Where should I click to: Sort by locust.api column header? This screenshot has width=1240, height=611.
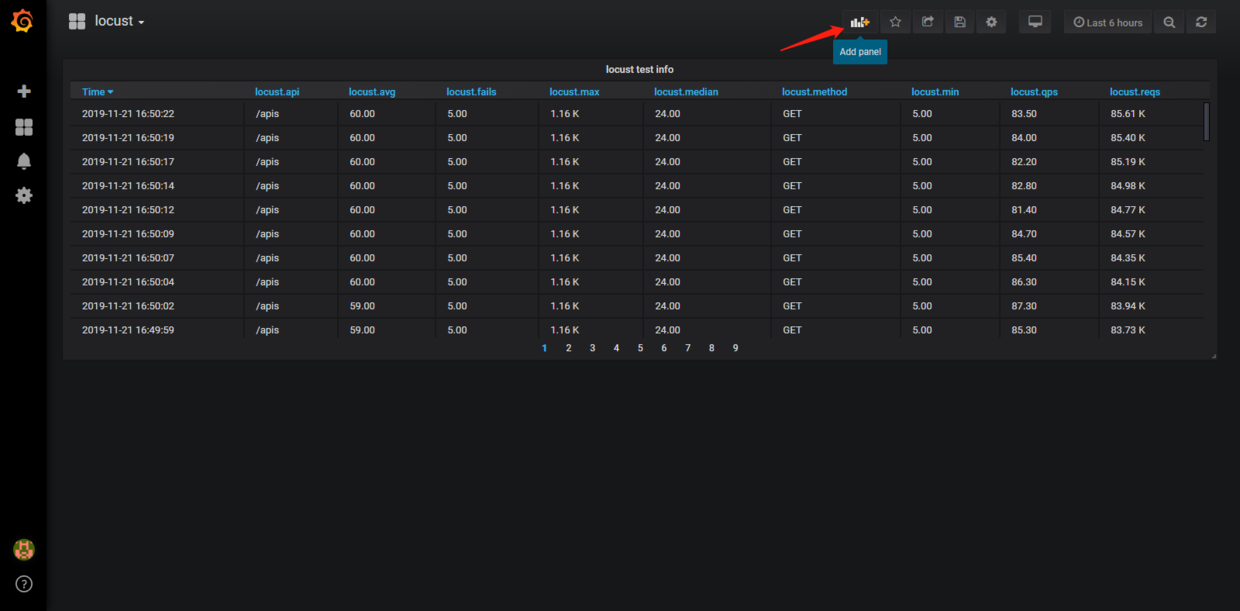tap(277, 92)
